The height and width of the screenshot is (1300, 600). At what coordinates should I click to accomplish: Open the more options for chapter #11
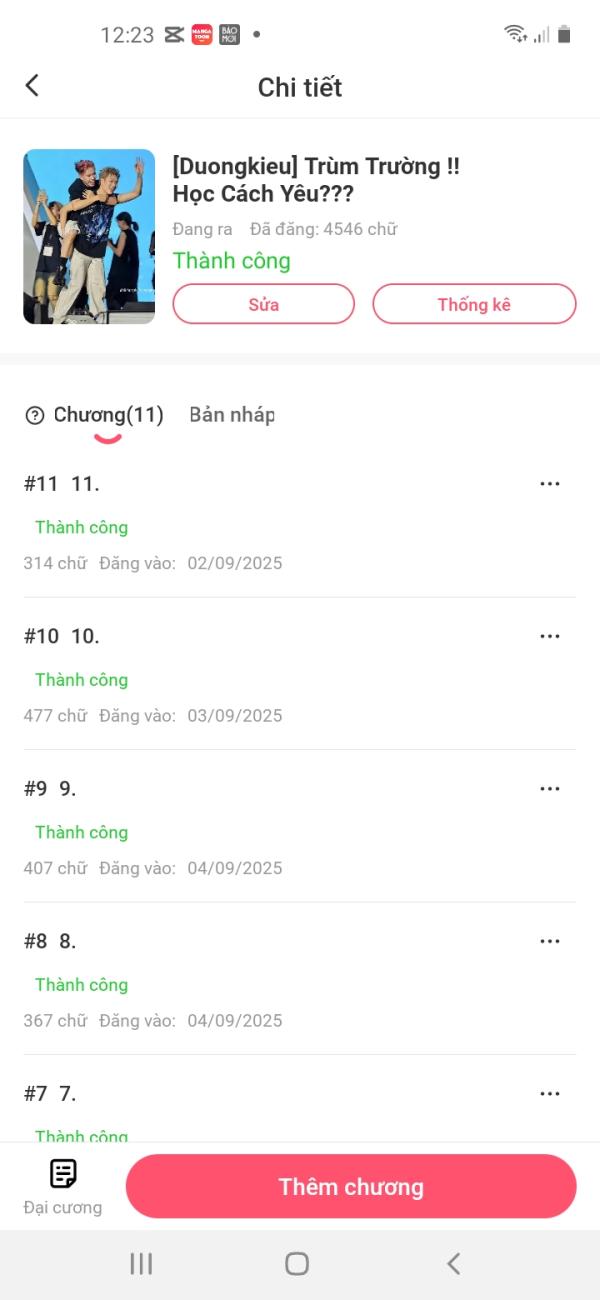click(x=549, y=484)
